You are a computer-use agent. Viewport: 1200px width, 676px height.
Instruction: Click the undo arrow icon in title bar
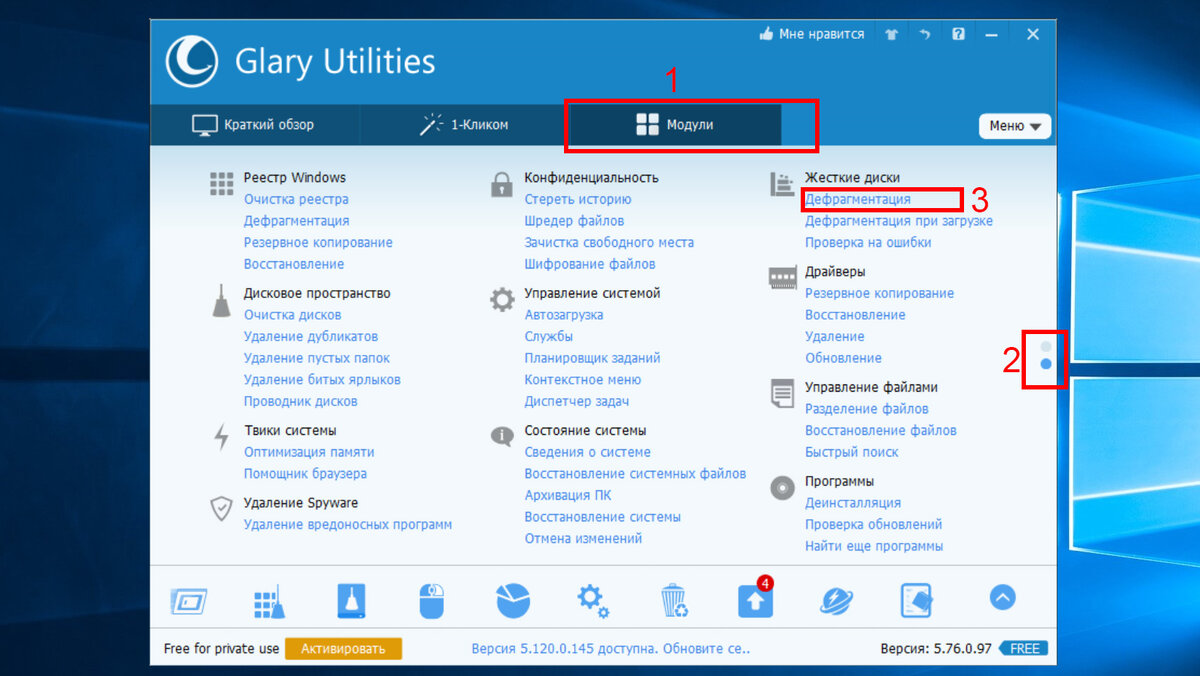925,34
